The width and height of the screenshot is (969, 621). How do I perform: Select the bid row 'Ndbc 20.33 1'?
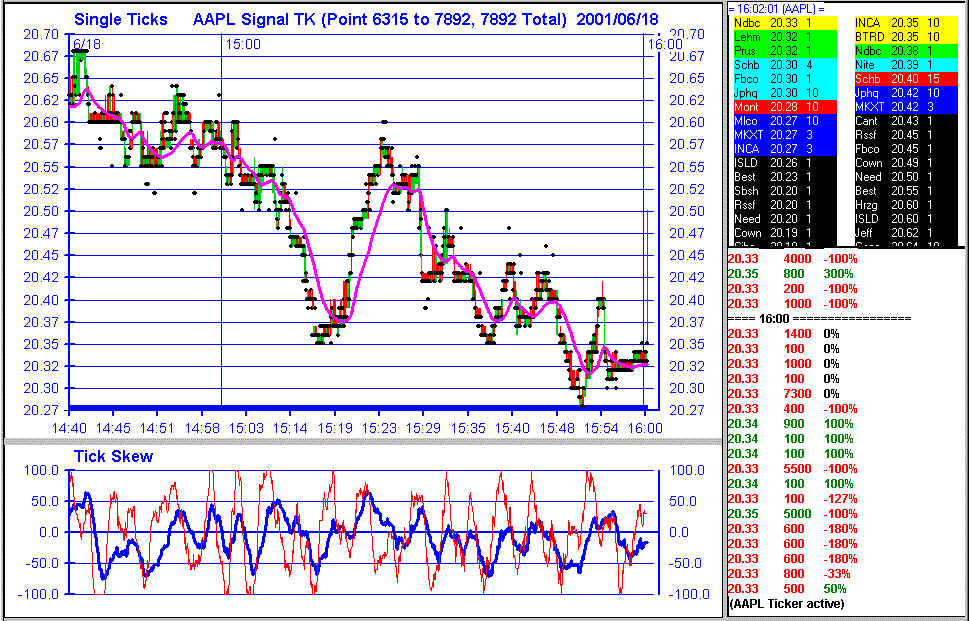coord(783,23)
